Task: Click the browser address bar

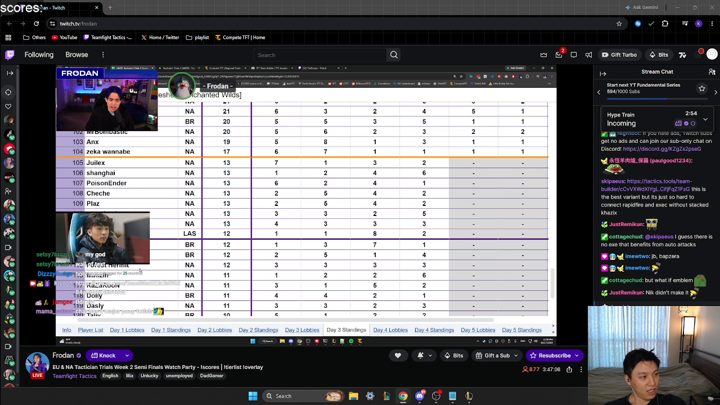Action: (335, 24)
